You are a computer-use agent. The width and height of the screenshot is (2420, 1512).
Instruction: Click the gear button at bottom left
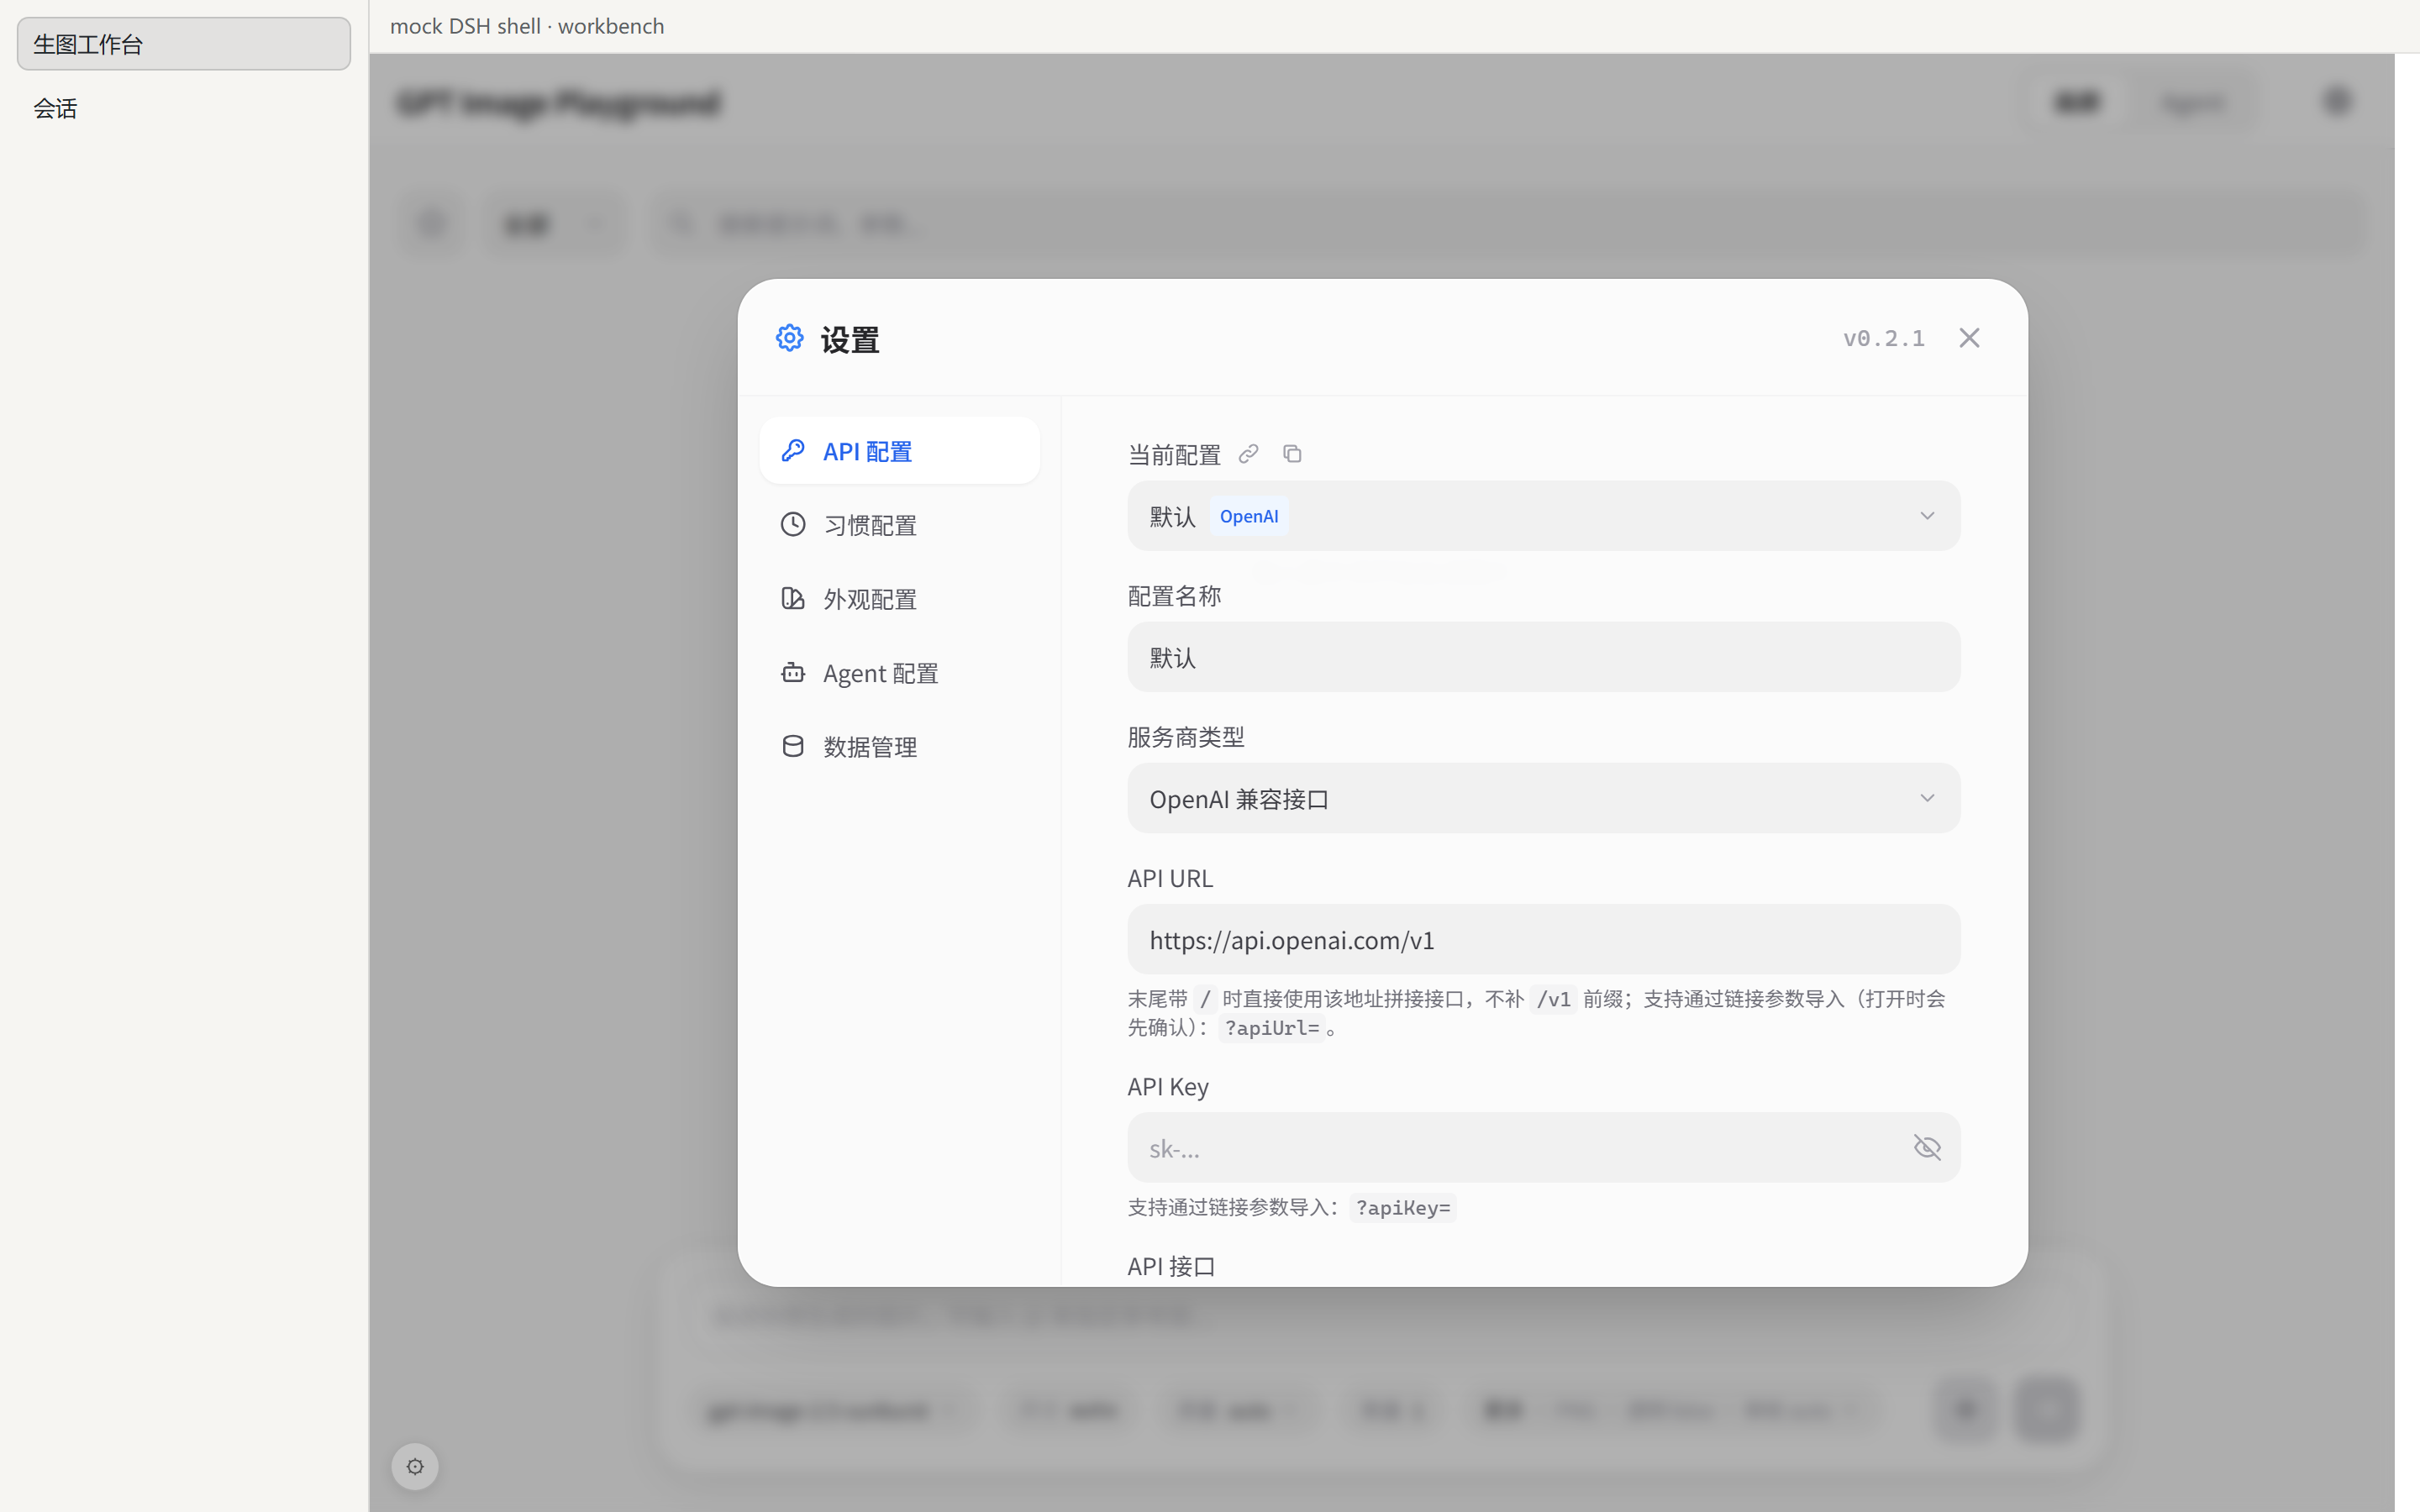tap(415, 1466)
